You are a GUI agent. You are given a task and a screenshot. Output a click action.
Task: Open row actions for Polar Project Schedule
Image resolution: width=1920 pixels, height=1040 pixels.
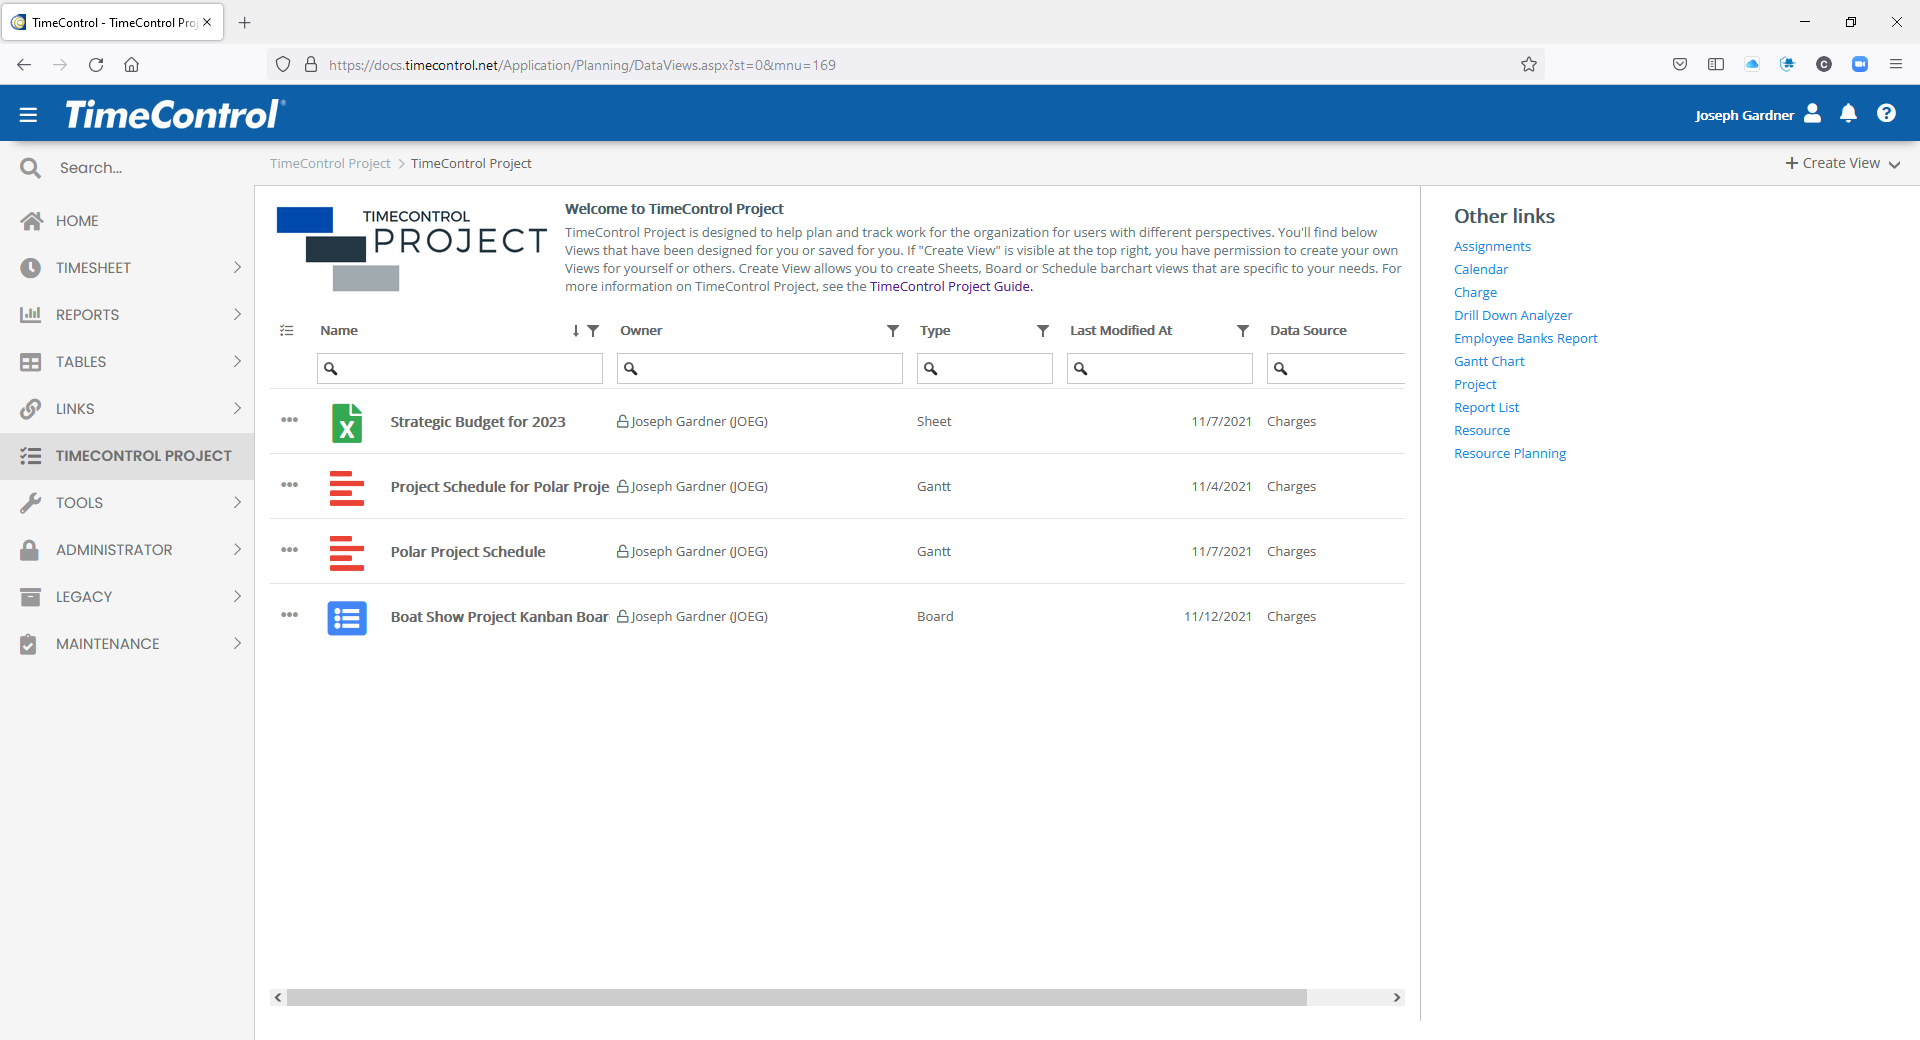[290, 550]
